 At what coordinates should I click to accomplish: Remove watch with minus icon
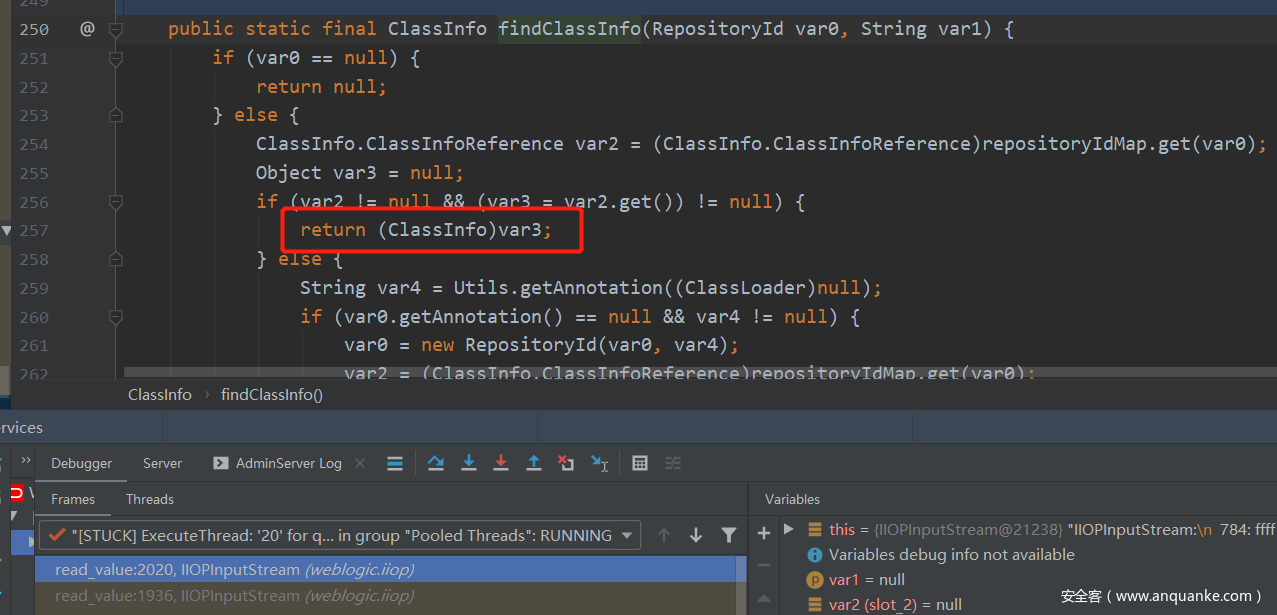764,565
